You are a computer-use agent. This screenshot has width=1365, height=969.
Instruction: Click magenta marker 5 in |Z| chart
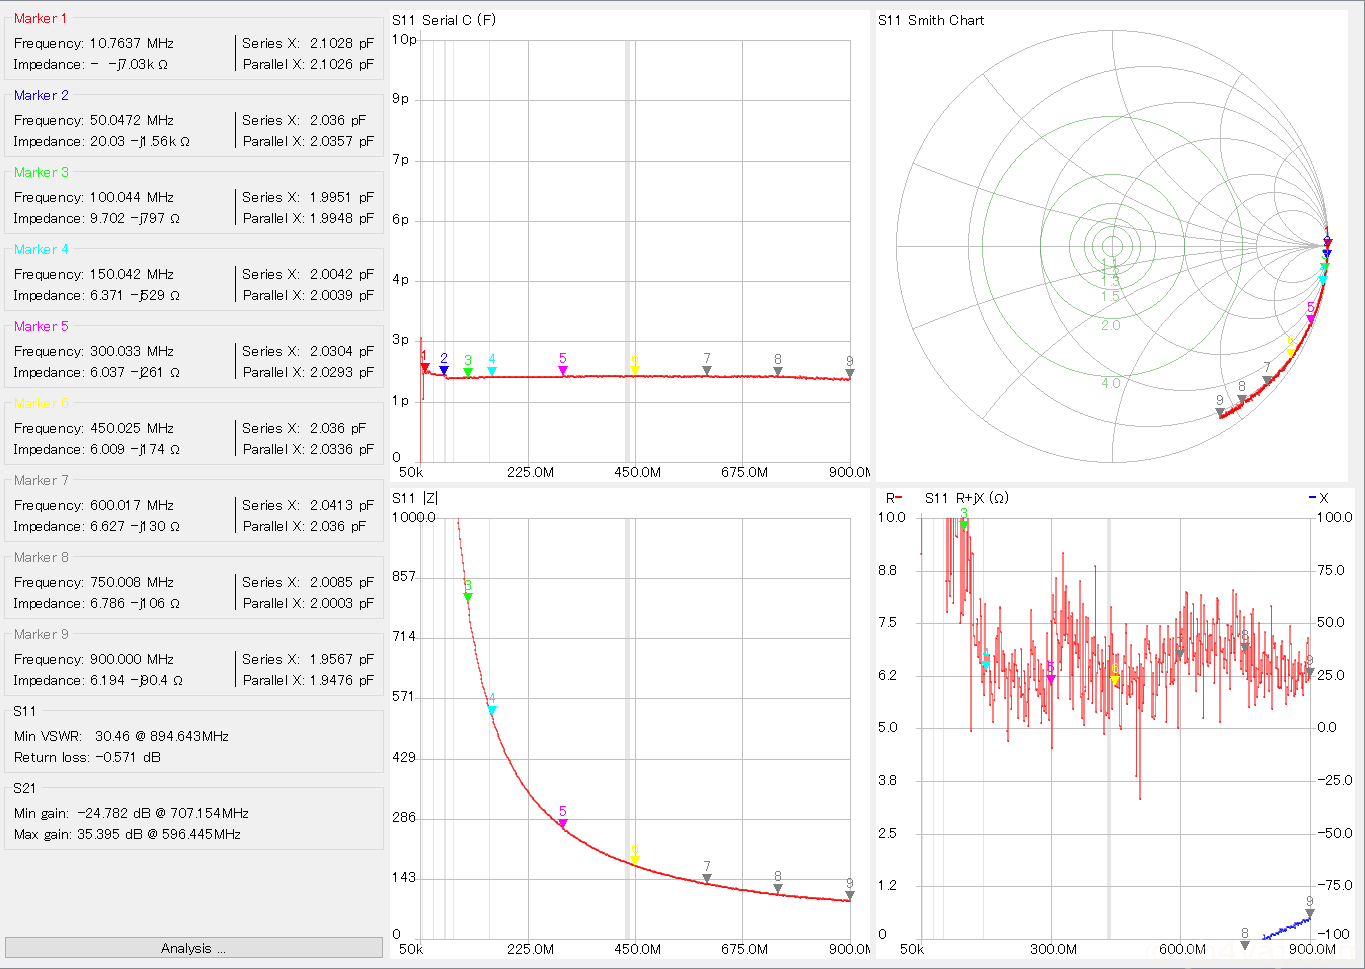(x=563, y=824)
